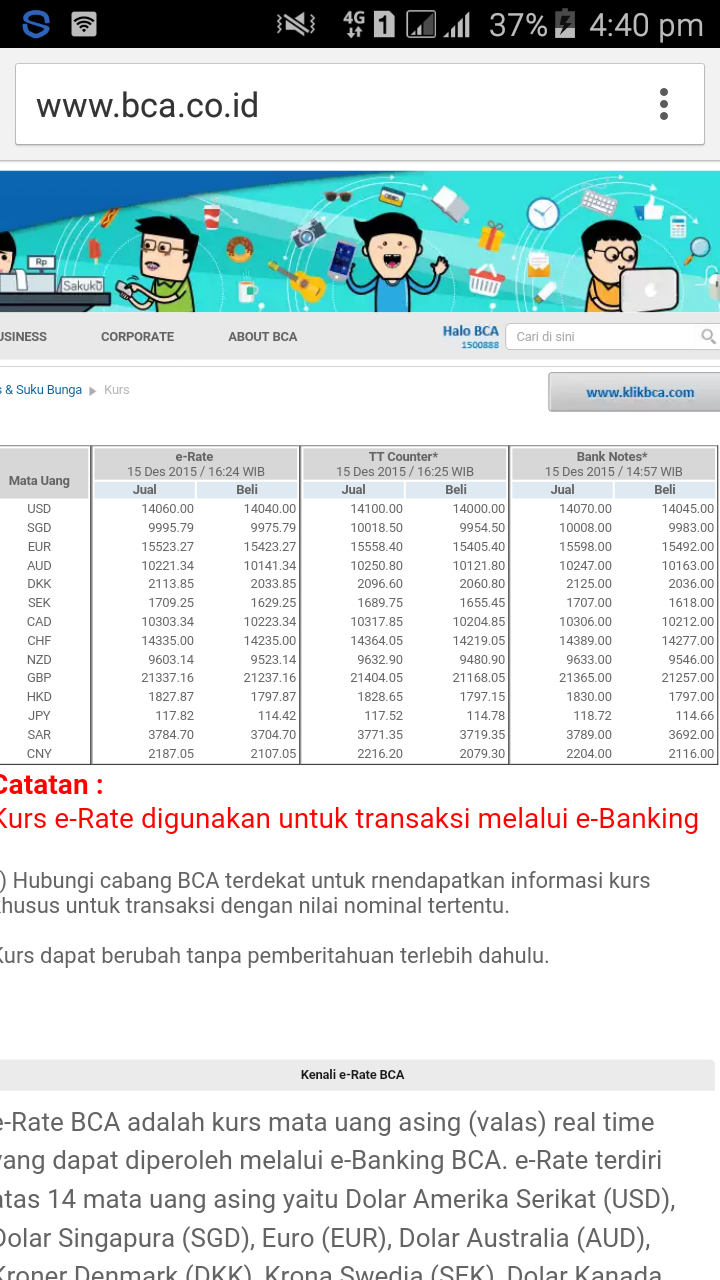
Task: Click the CAD currency row label
Action: click(x=39, y=622)
